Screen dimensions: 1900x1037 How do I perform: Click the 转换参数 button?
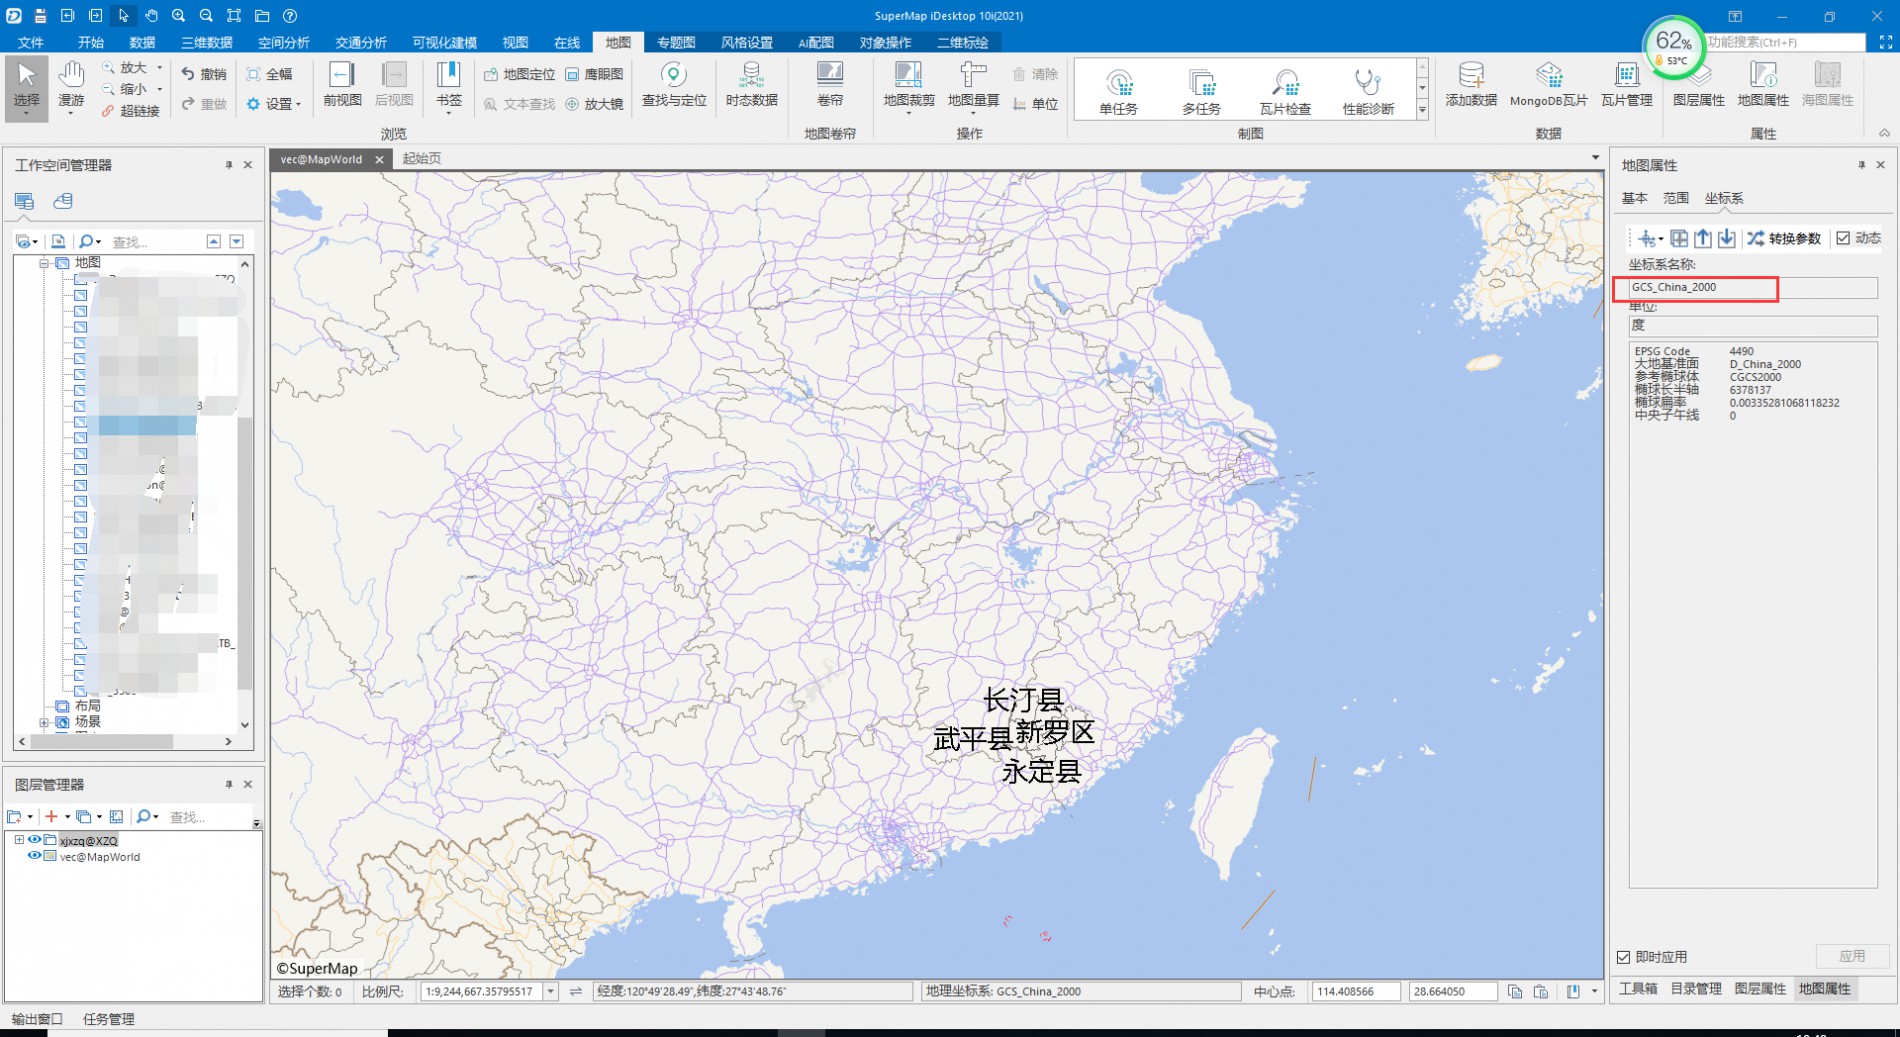pyautogui.click(x=1784, y=238)
